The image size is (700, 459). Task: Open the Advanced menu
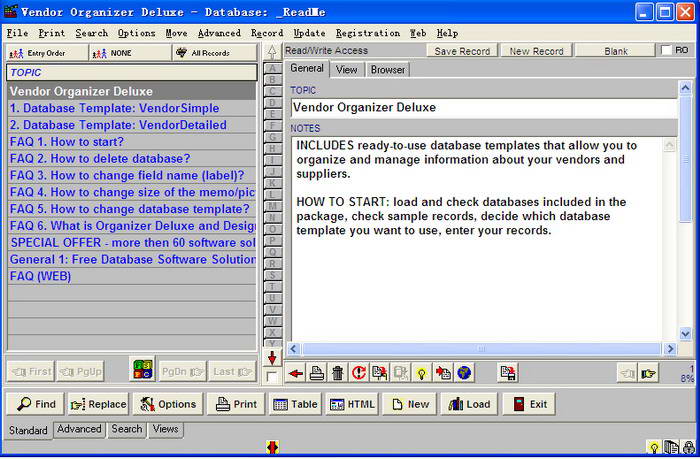[x=219, y=33]
